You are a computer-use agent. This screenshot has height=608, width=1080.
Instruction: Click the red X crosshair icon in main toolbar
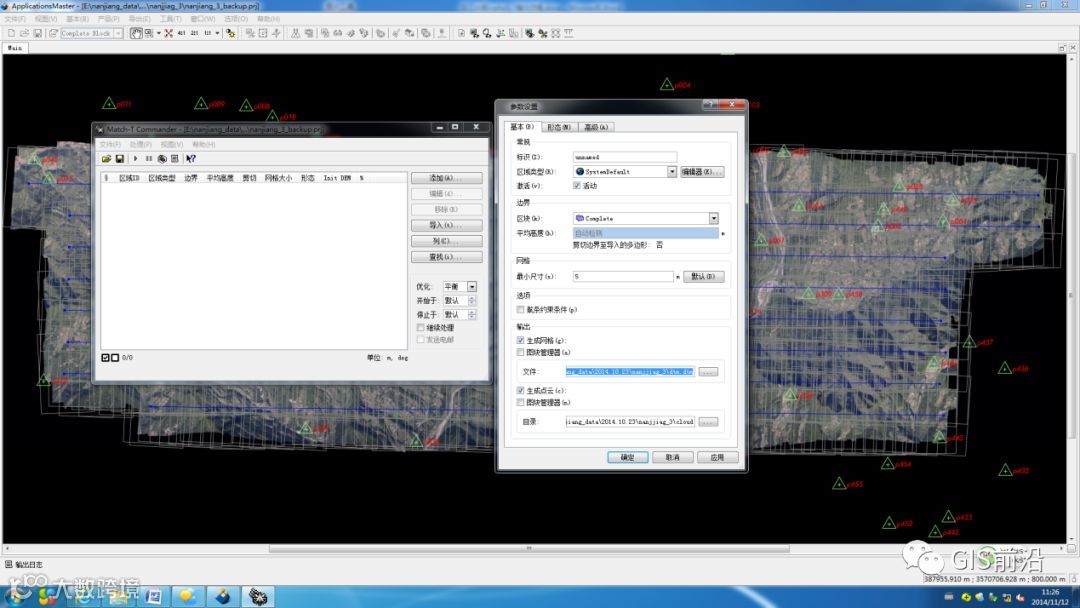point(168,33)
